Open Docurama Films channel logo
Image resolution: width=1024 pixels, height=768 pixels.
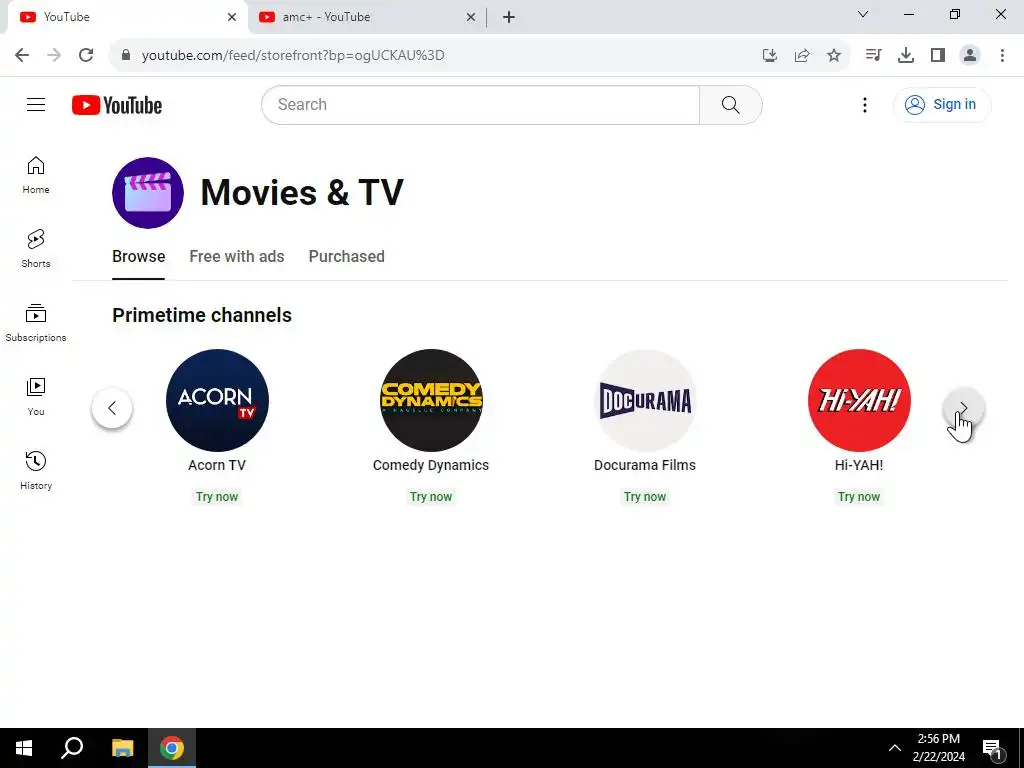pos(645,400)
